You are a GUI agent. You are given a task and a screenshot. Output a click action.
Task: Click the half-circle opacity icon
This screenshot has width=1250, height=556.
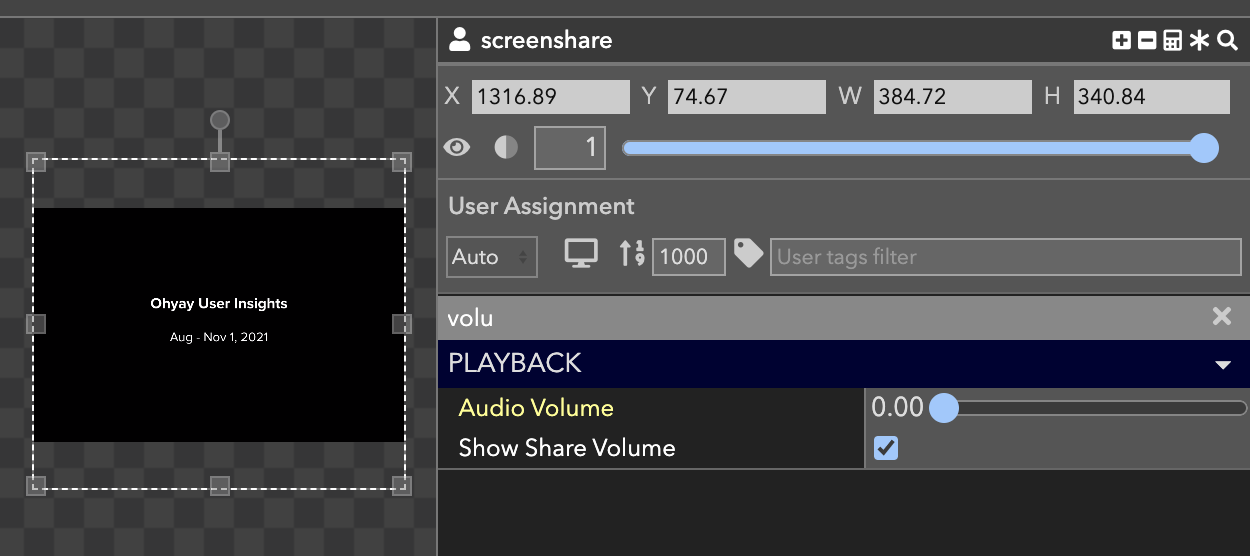[507, 148]
